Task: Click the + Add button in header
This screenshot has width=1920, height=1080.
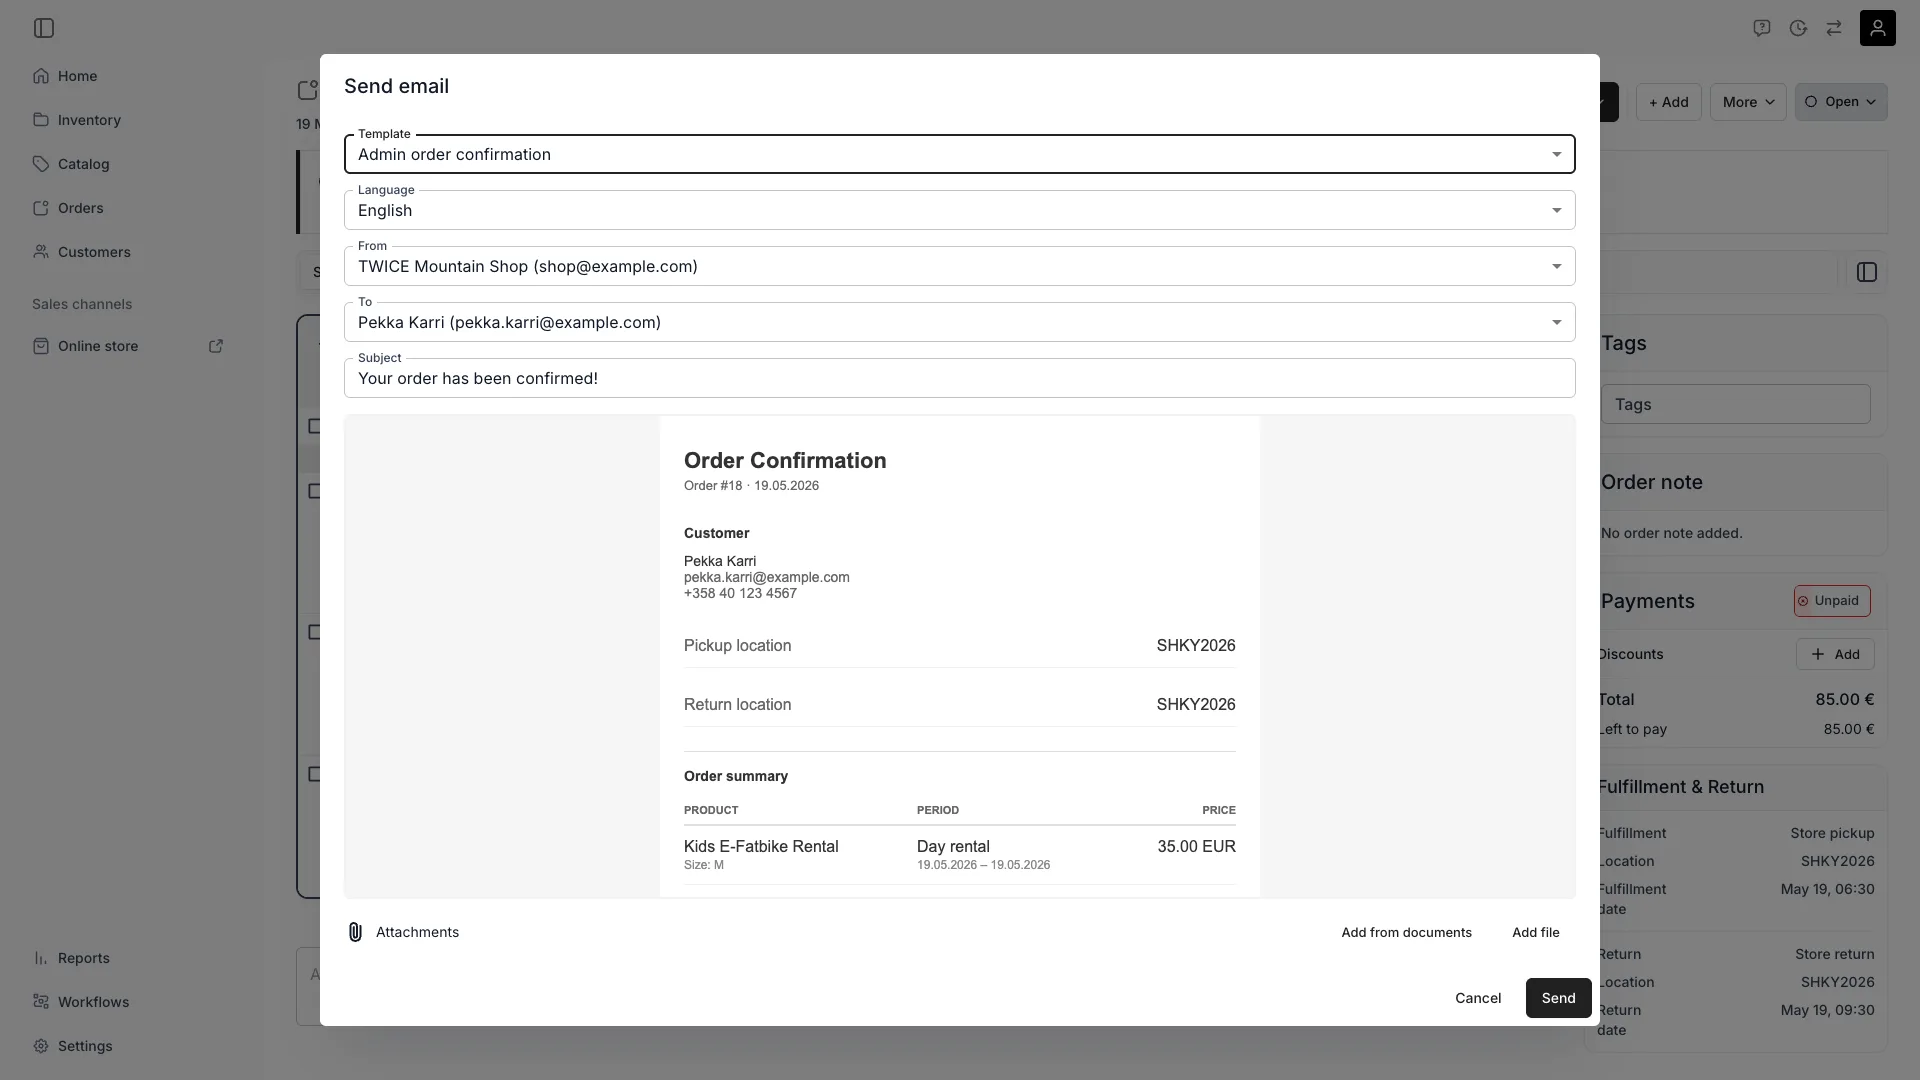Action: (x=1668, y=102)
